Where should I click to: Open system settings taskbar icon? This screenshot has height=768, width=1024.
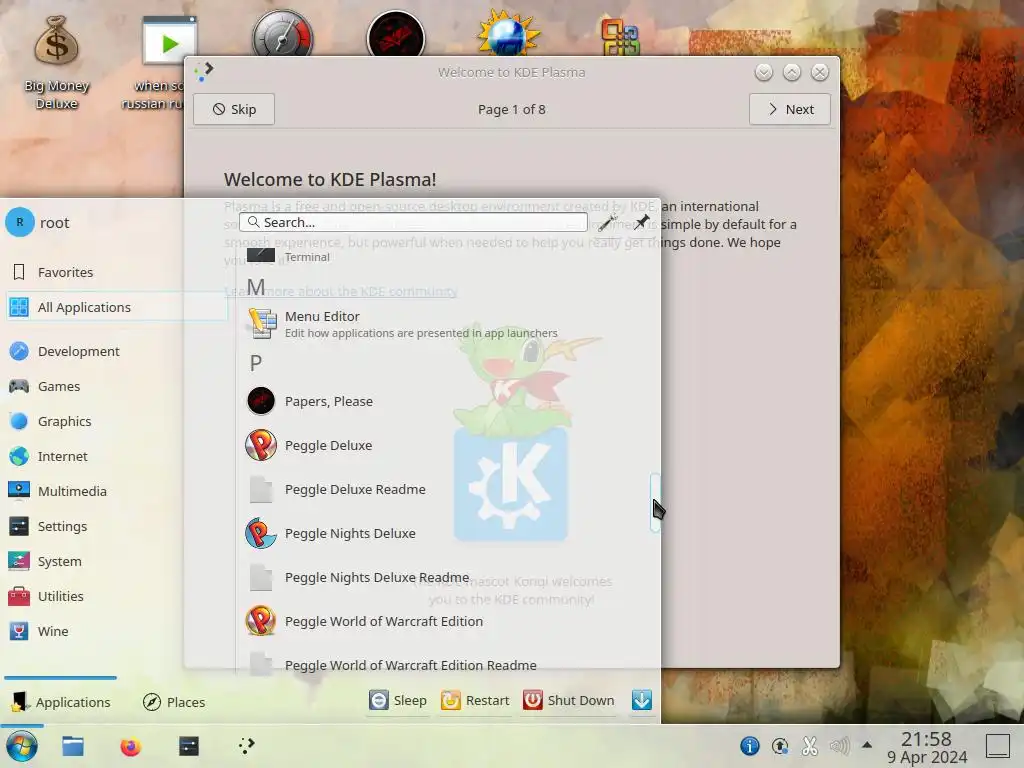189,746
